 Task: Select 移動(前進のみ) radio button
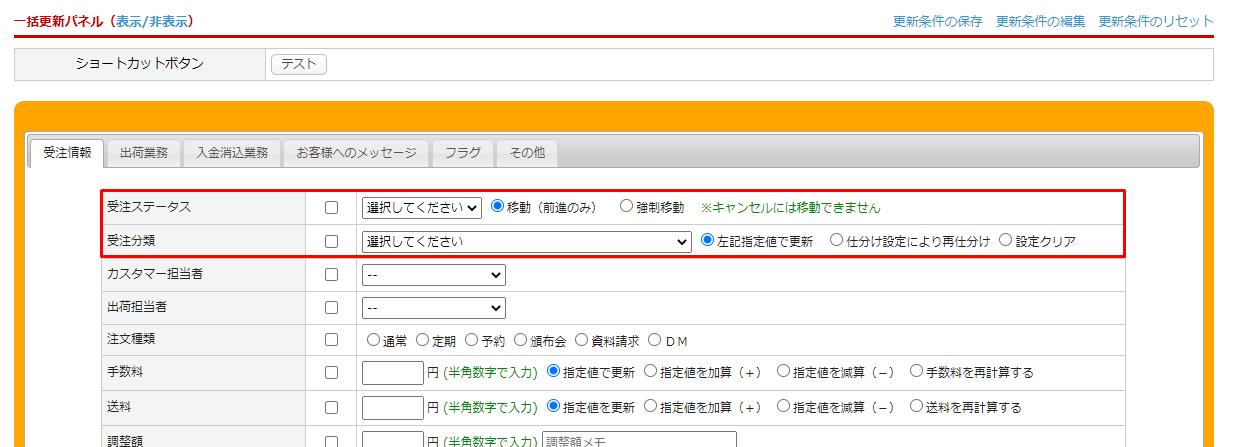tap(497, 207)
